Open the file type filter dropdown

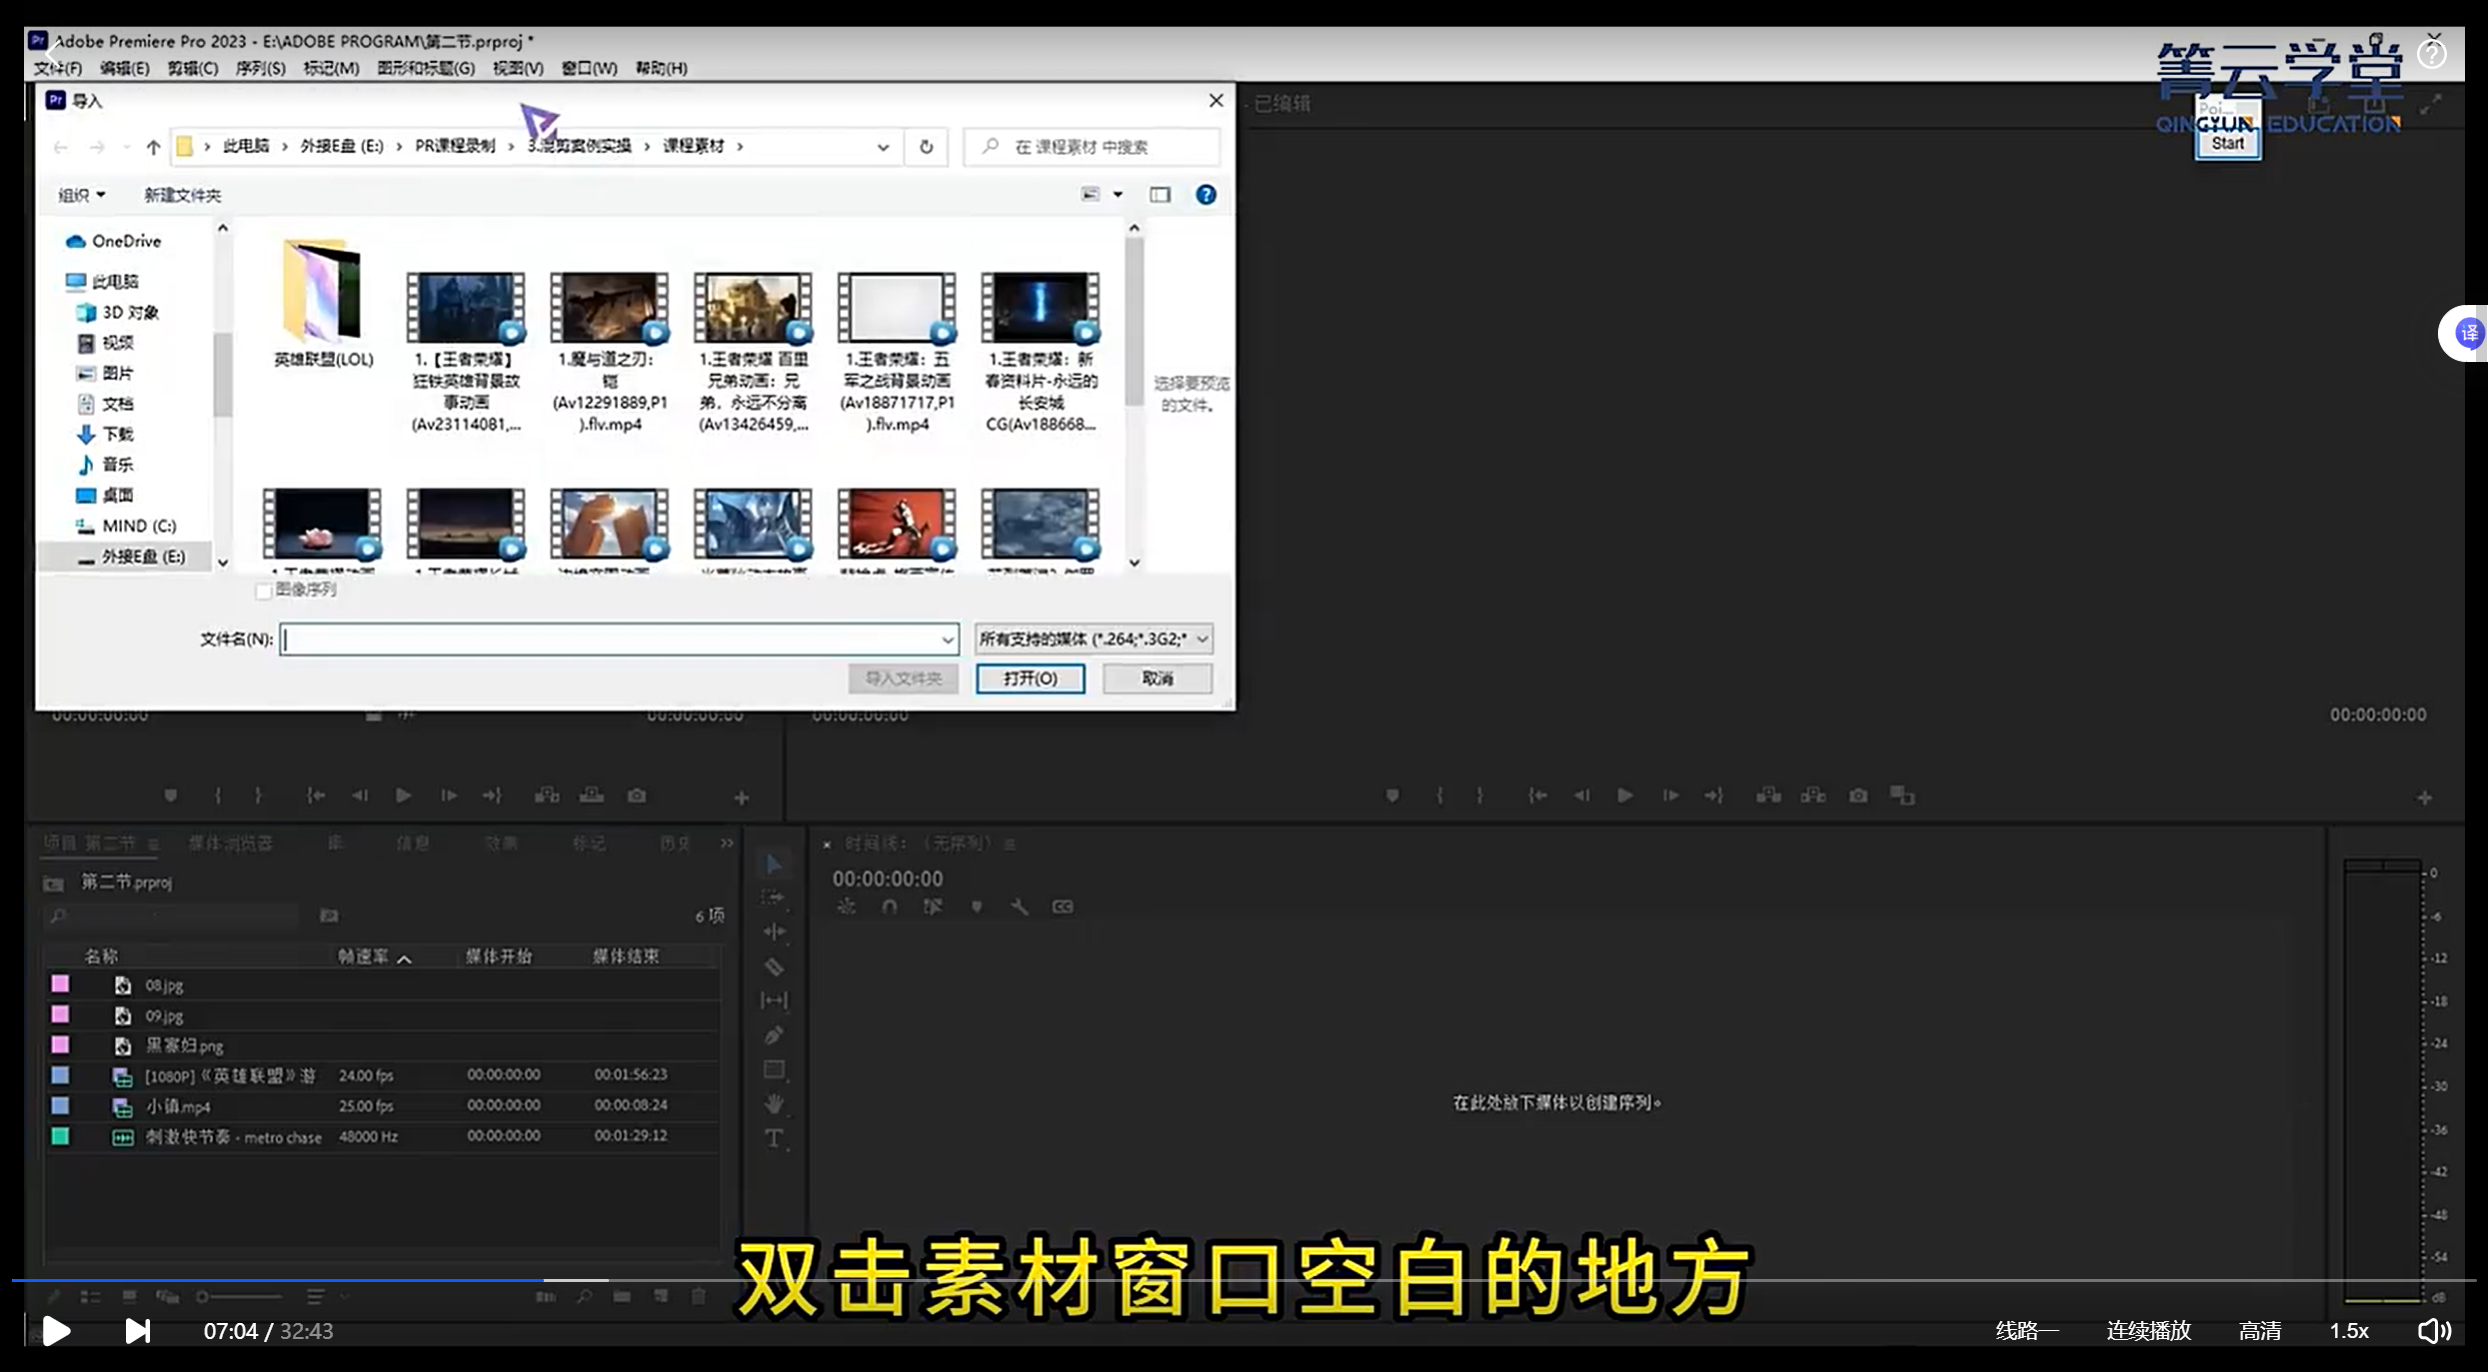[1094, 639]
